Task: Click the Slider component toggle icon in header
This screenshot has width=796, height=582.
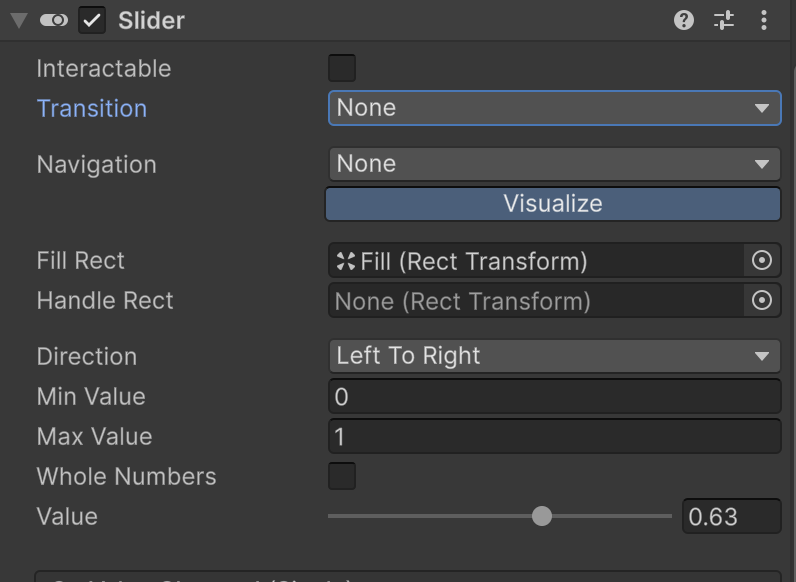Action: pos(54,21)
